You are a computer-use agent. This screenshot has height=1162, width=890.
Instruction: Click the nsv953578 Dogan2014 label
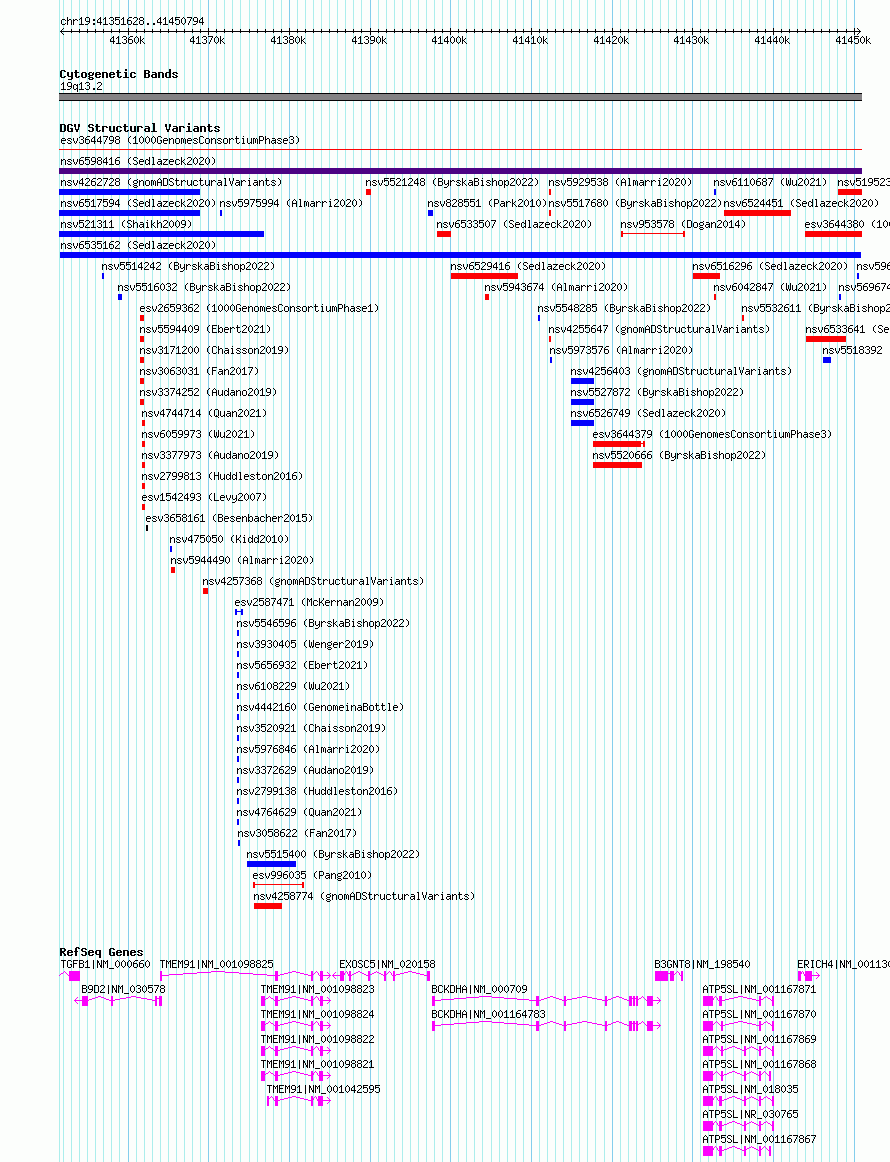point(683,224)
